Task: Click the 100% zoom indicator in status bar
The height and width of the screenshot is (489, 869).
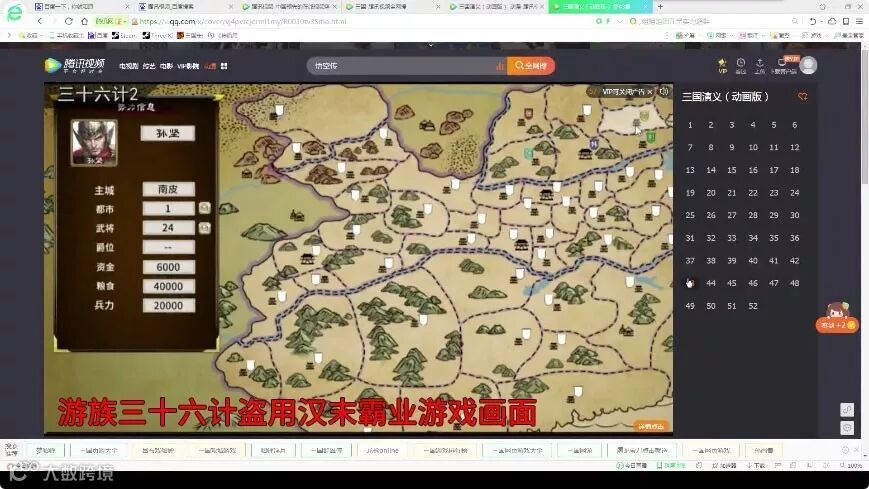Action: tap(852, 465)
